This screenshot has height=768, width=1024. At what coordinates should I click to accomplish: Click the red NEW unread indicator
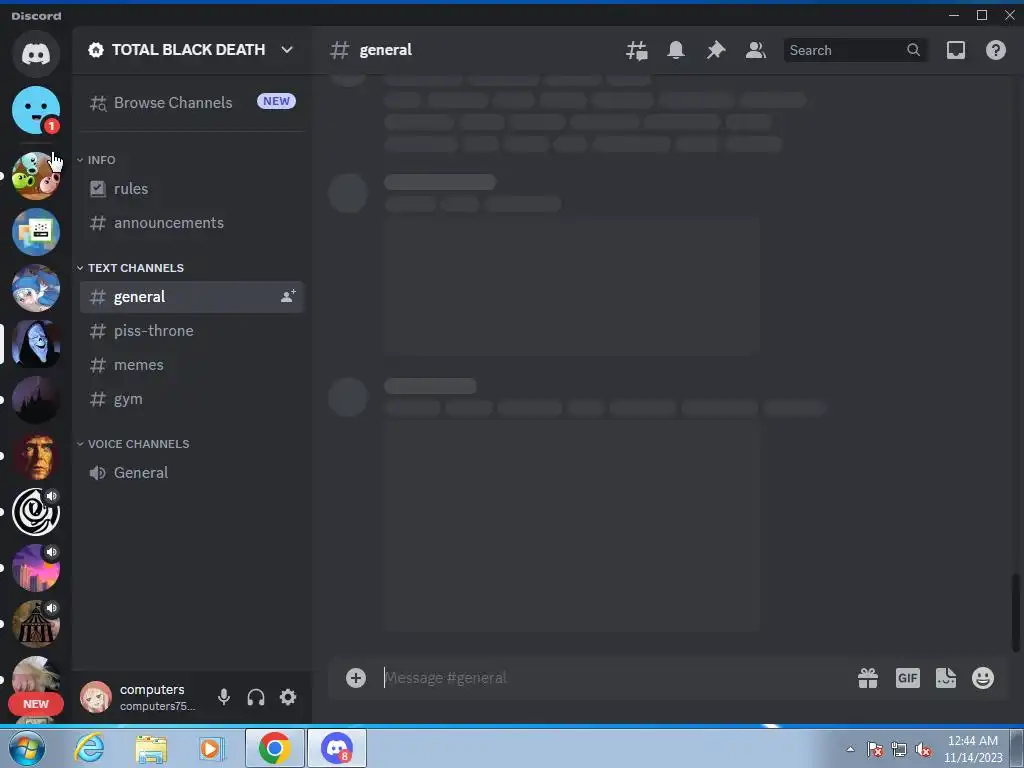(36, 704)
